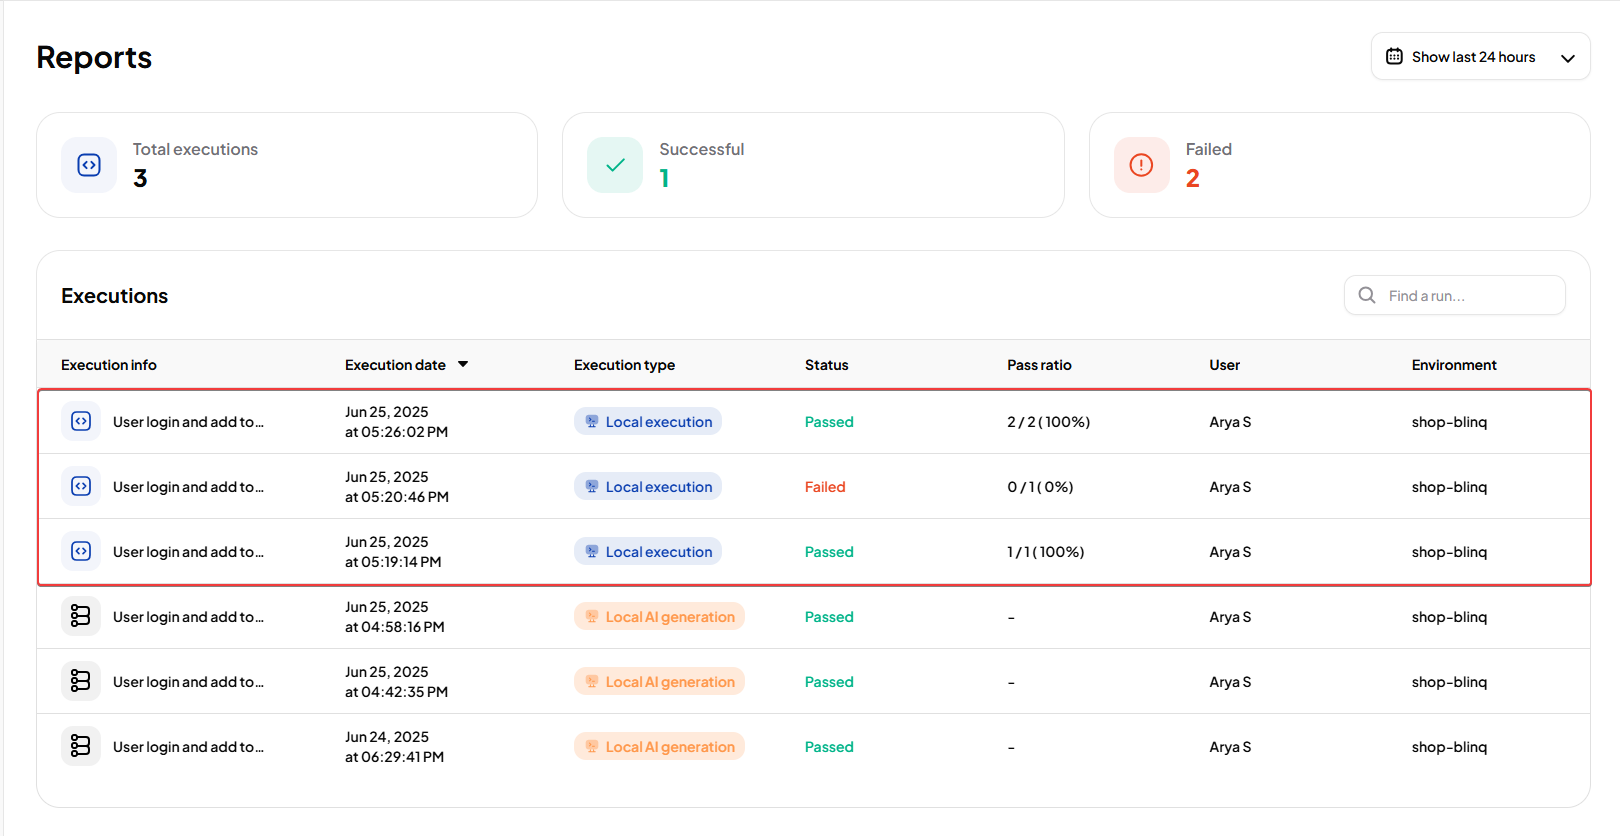Open the Show last 24 hours dropdown
The width and height of the screenshot is (1620, 836).
point(1473,57)
